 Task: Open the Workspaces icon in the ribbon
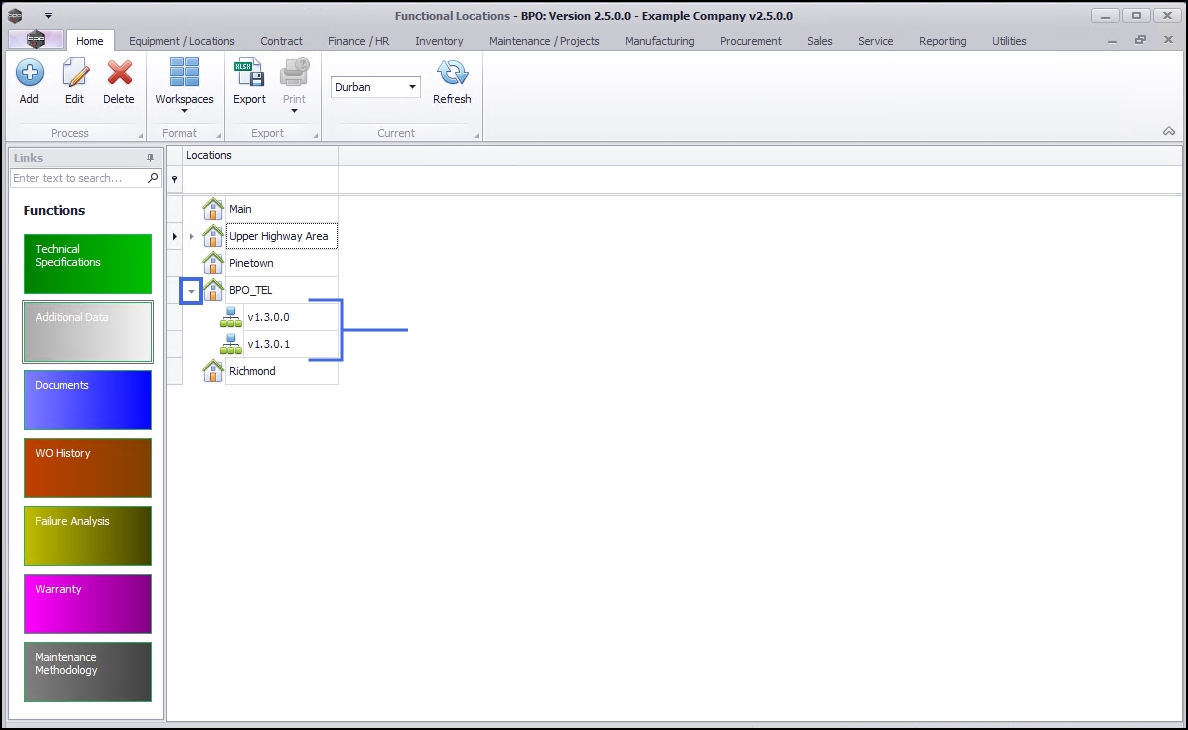coord(184,73)
